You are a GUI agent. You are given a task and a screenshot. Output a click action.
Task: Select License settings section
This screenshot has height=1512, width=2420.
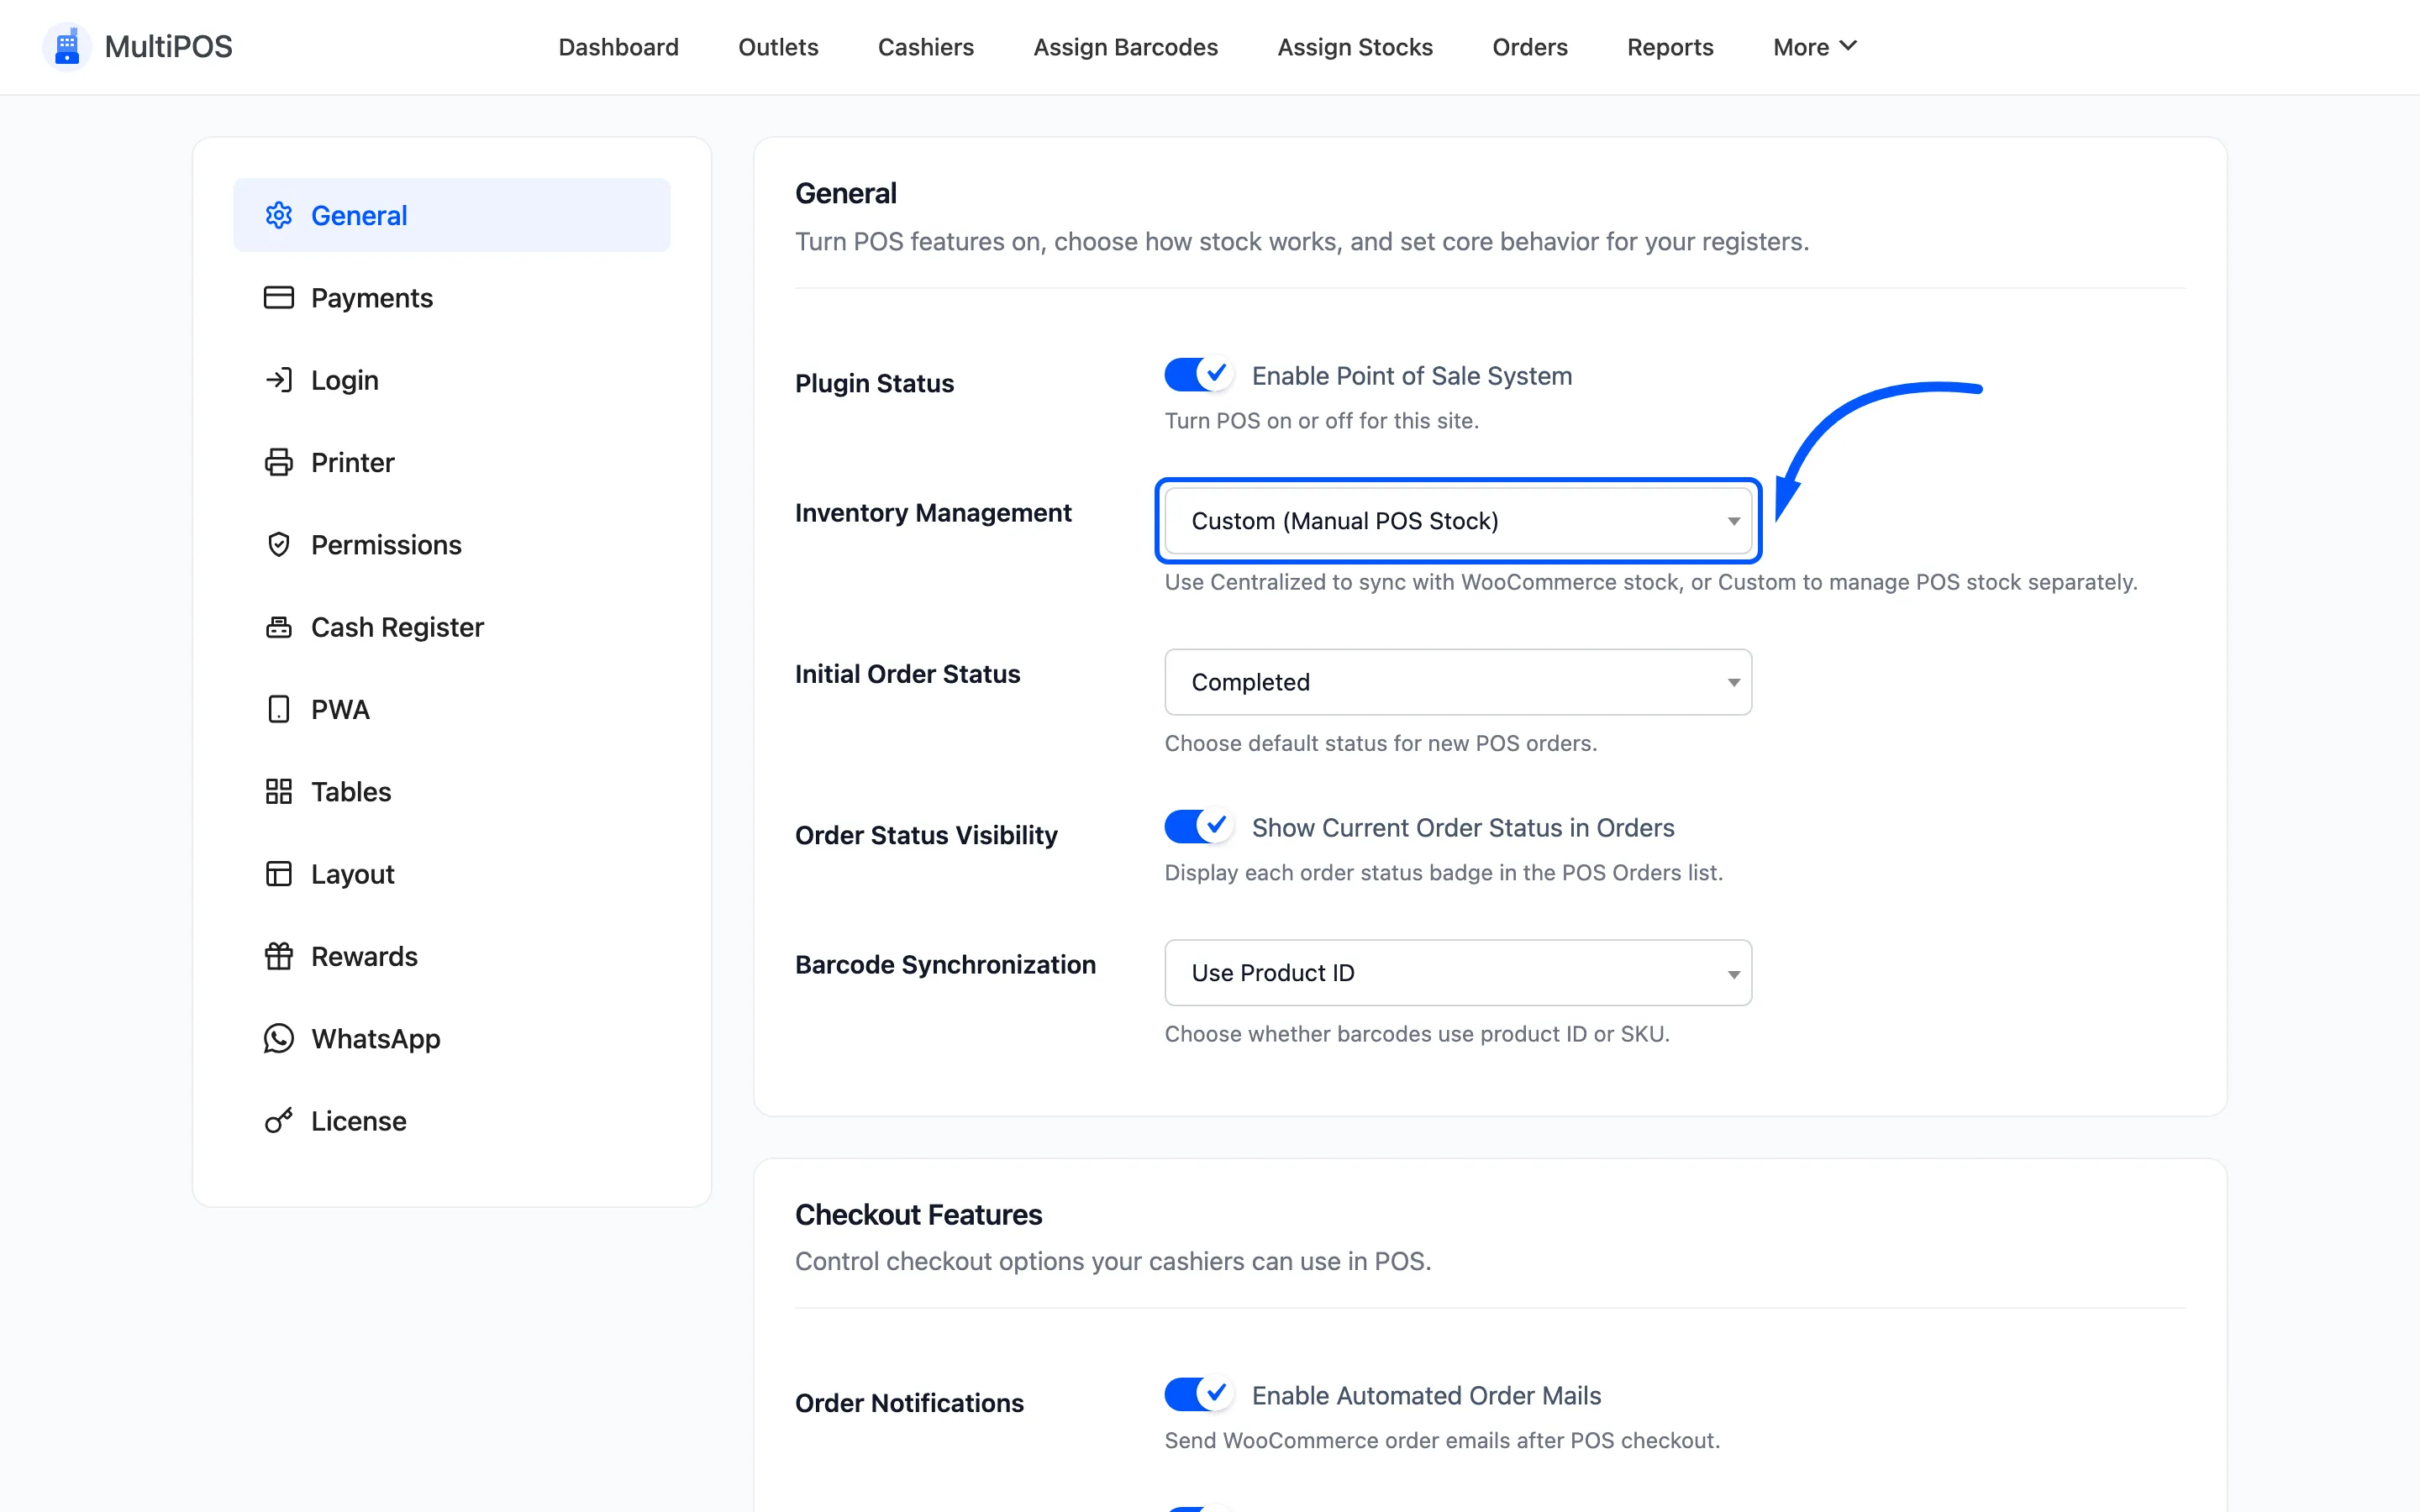coord(452,1120)
